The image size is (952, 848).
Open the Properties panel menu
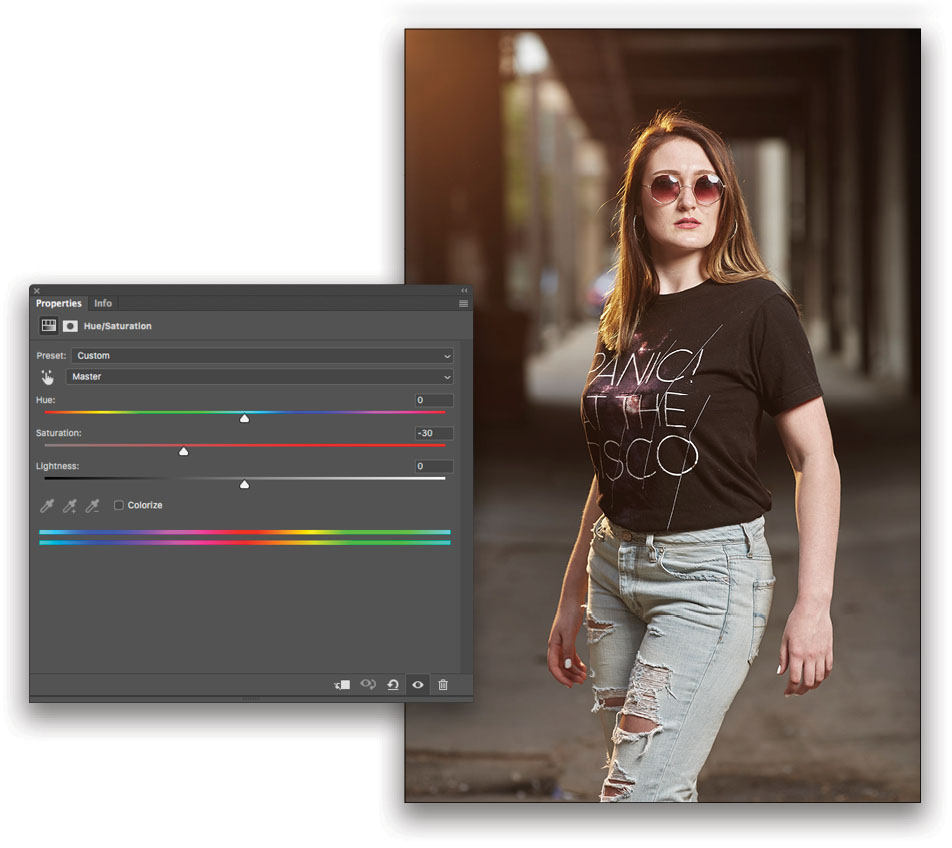tap(462, 303)
